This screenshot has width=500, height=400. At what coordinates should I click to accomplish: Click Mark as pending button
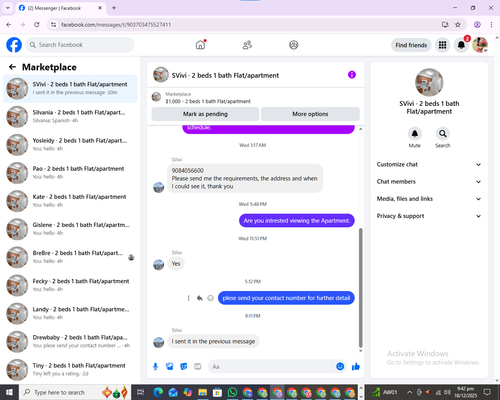[205, 114]
